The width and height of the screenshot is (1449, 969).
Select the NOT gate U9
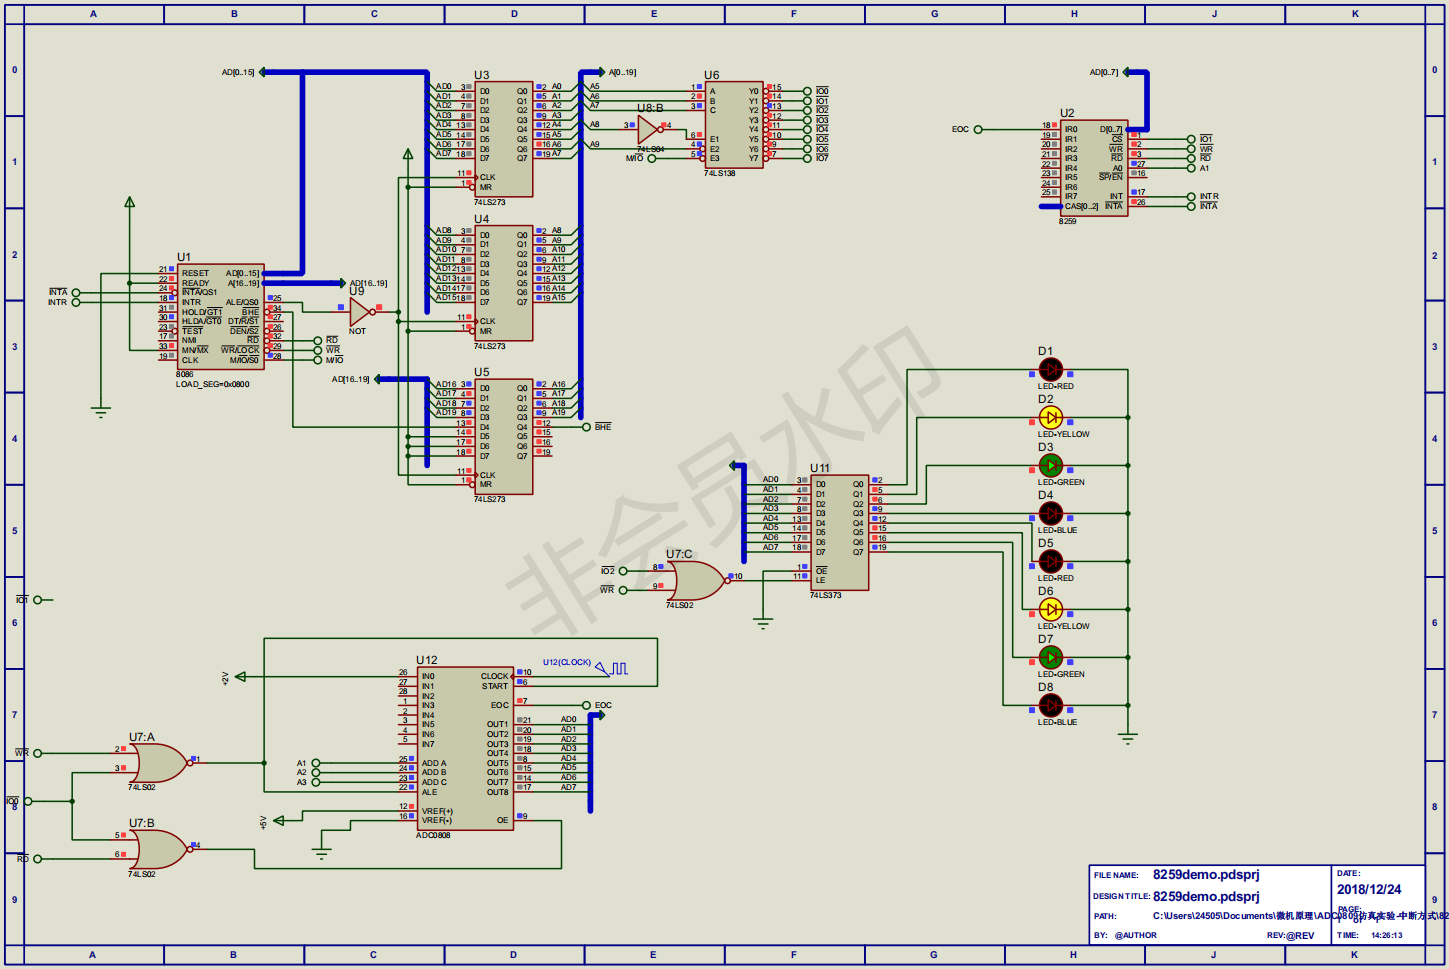(x=360, y=312)
